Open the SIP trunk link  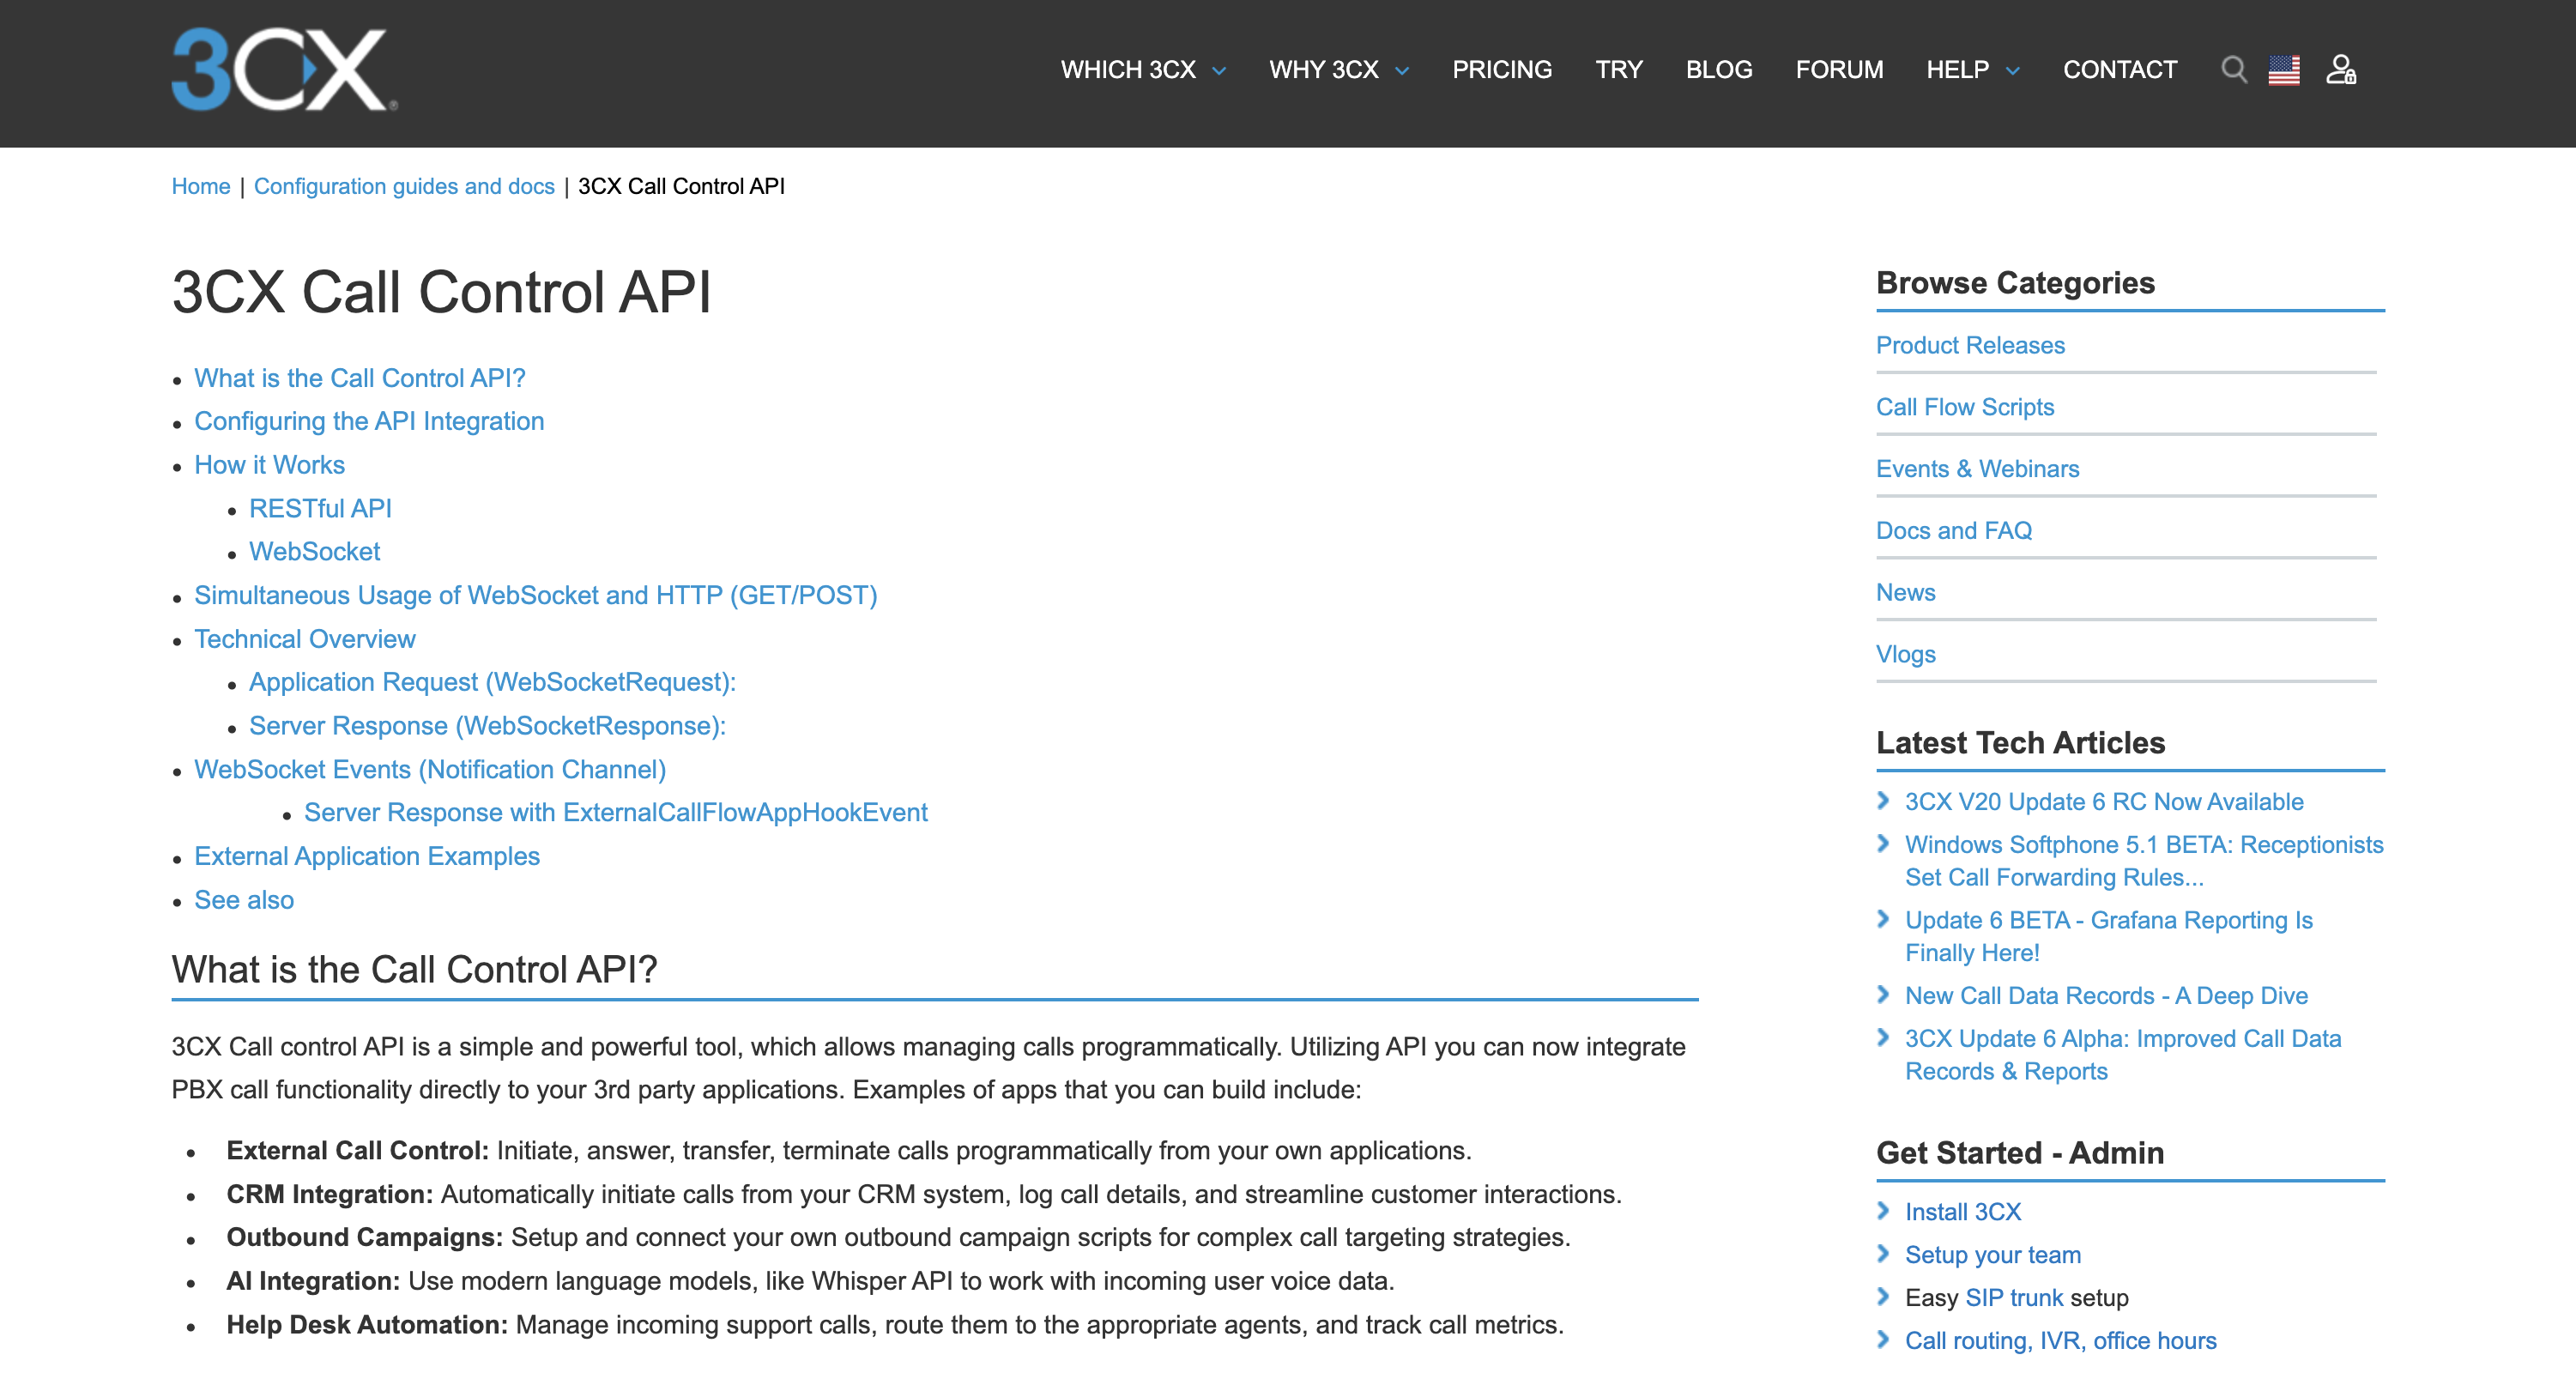click(2014, 1298)
